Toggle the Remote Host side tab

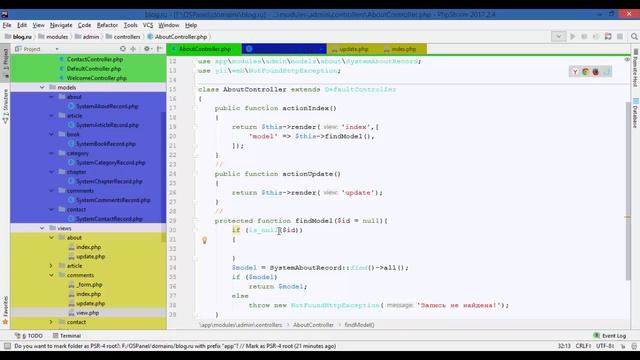coord(636,67)
